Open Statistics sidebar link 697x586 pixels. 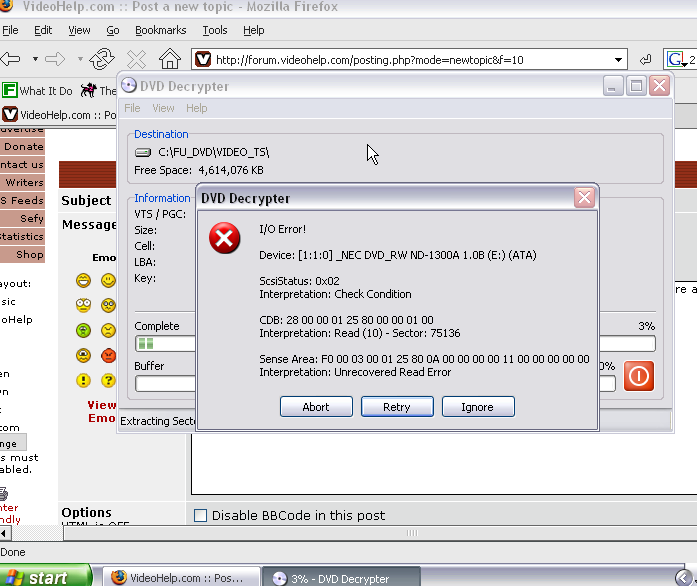point(22,236)
